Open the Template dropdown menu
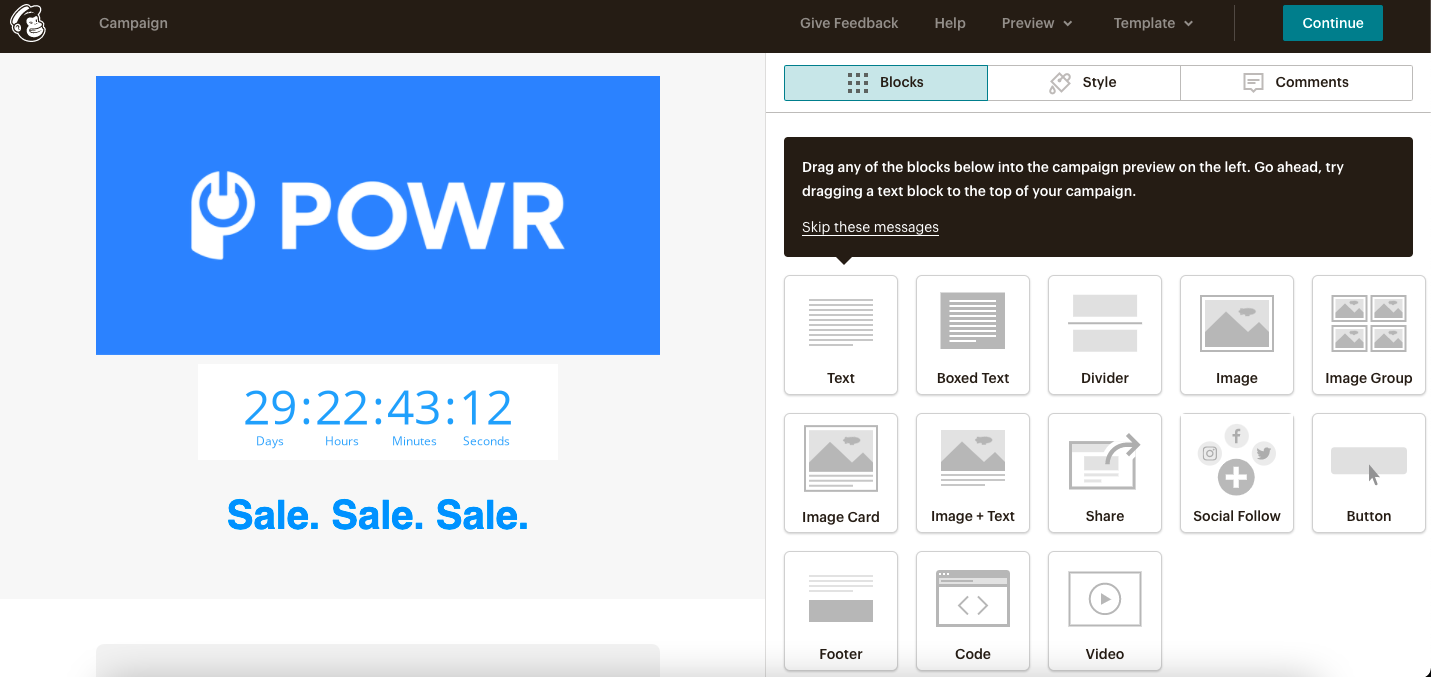This screenshot has height=677, width=1431. coord(1153,23)
